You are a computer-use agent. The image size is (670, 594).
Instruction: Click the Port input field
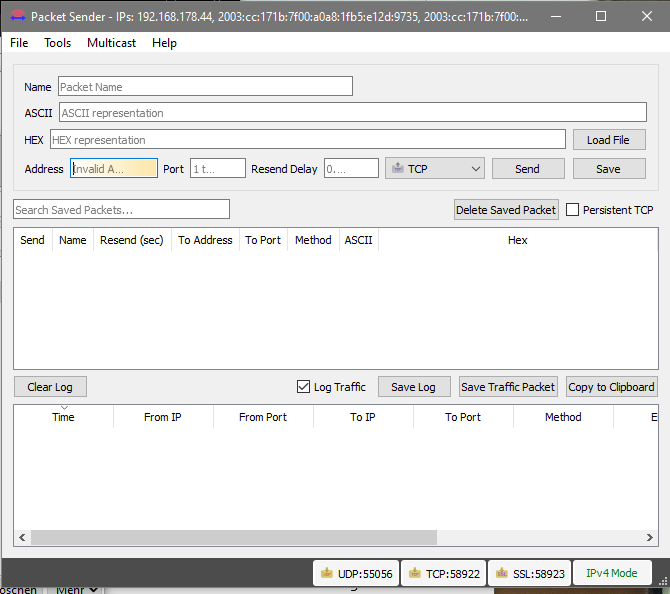tap(217, 168)
